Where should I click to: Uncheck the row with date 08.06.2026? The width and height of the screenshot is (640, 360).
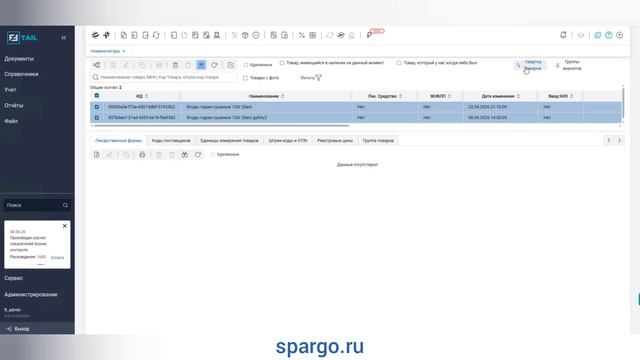click(x=97, y=118)
